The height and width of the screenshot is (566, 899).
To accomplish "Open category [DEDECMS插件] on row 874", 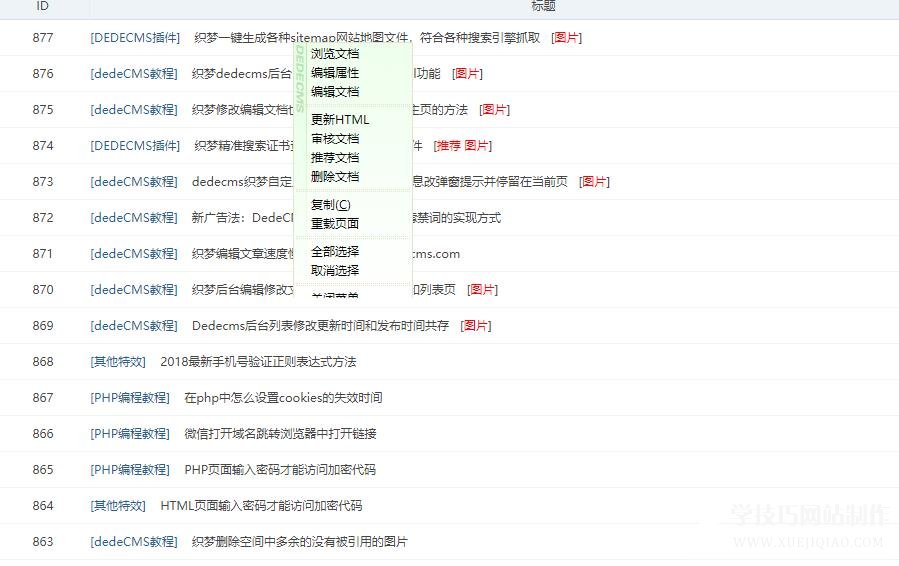I will [135, 146].
